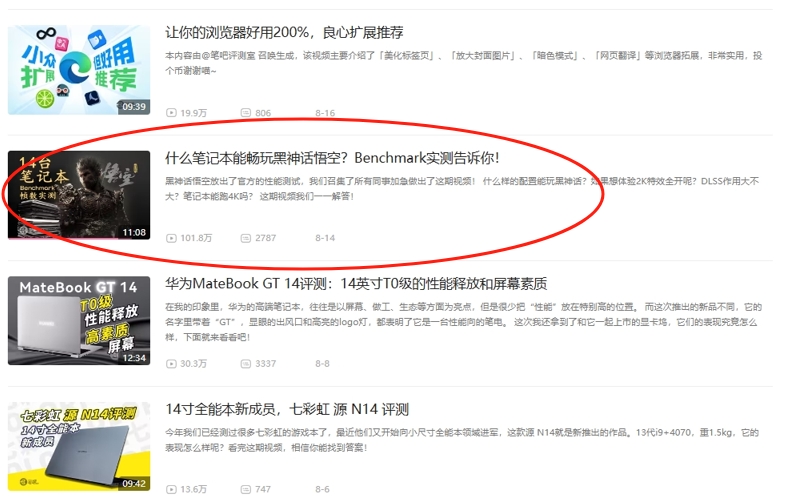This screenshot has width=789, height=501.
Task: Click the 09:39 duration badge
Action: click(134, 107)
